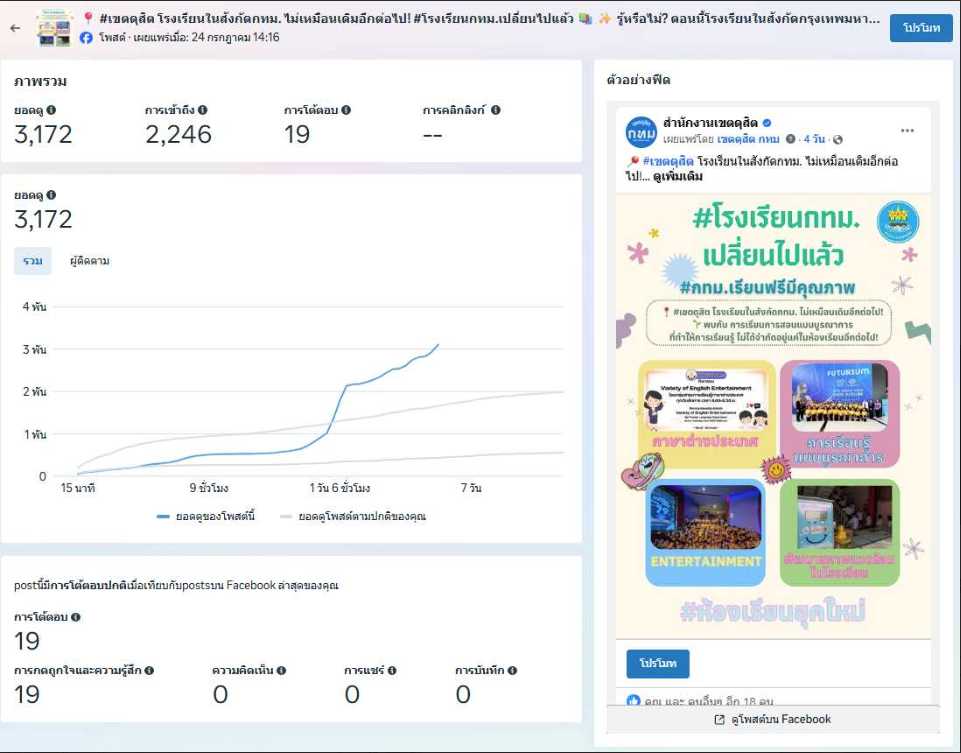Click the Facebook logo under the title
The width and height of the screenshot is (961, 753).
click(86, 37)
